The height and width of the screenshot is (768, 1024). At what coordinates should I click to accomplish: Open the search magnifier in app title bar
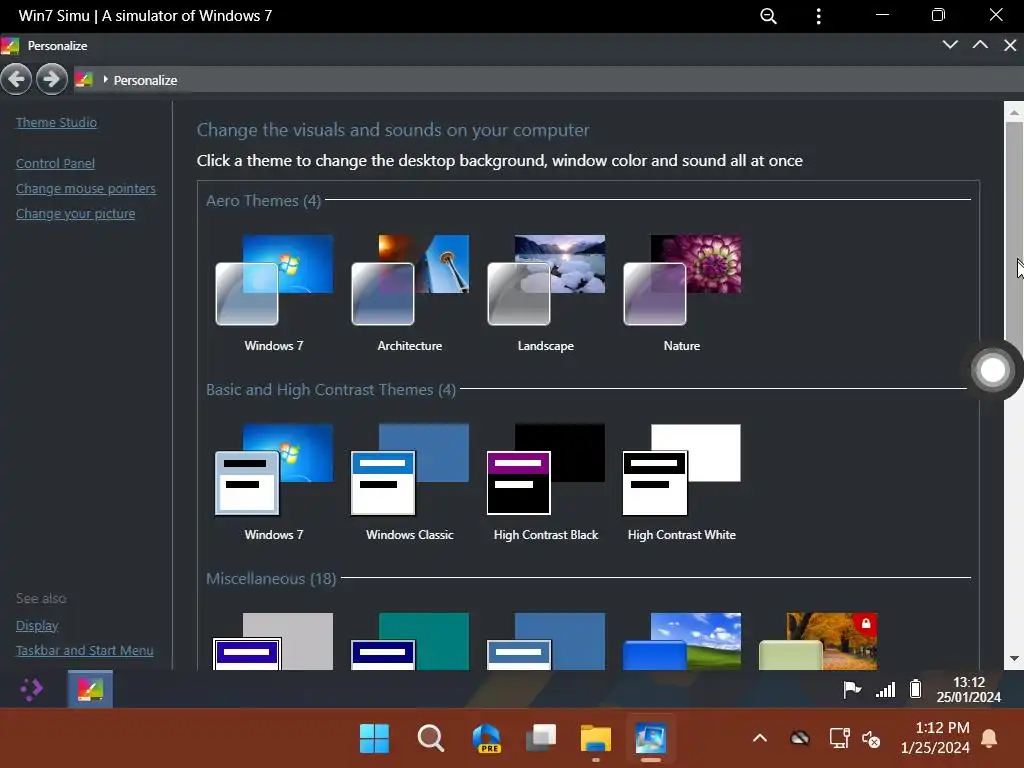[x=769, y=16]
